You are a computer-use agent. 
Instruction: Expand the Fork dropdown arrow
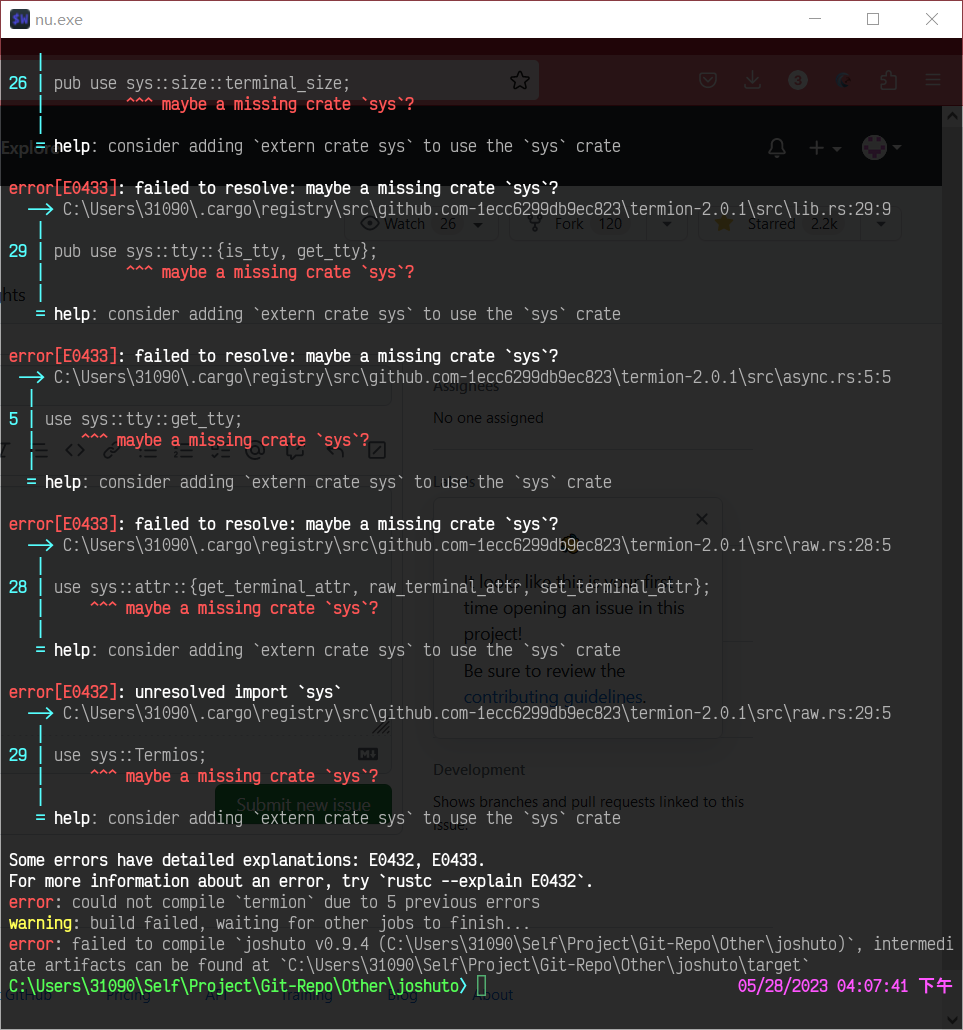(667, 224)
